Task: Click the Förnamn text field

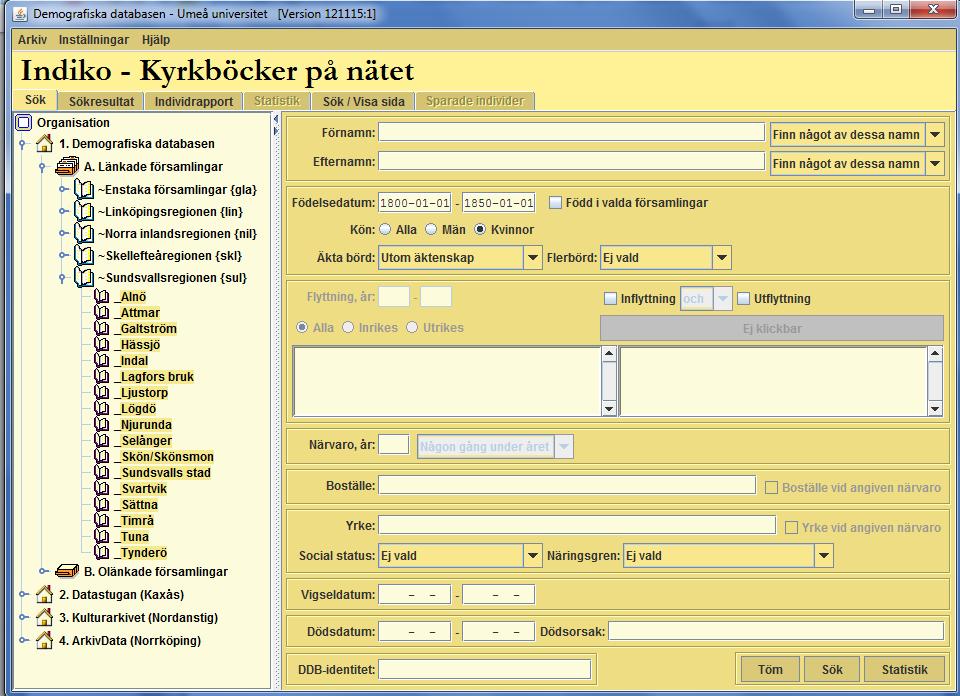Action: coord(571,132)
